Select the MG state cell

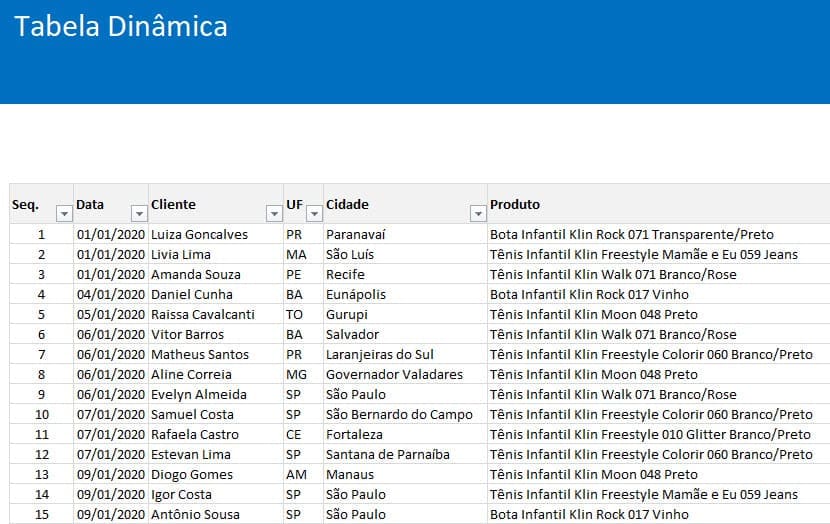pos(304,375)
